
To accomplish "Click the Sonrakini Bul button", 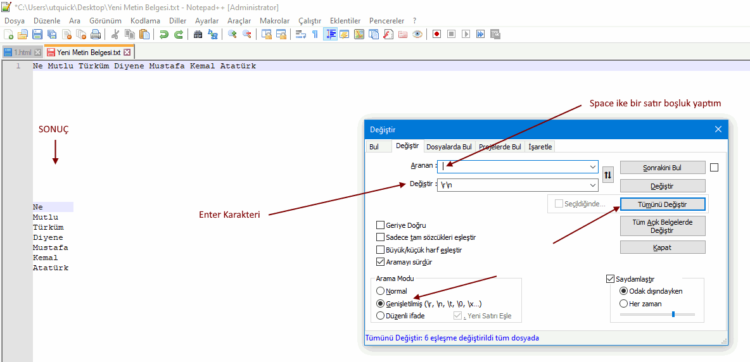I will point(662,167).
